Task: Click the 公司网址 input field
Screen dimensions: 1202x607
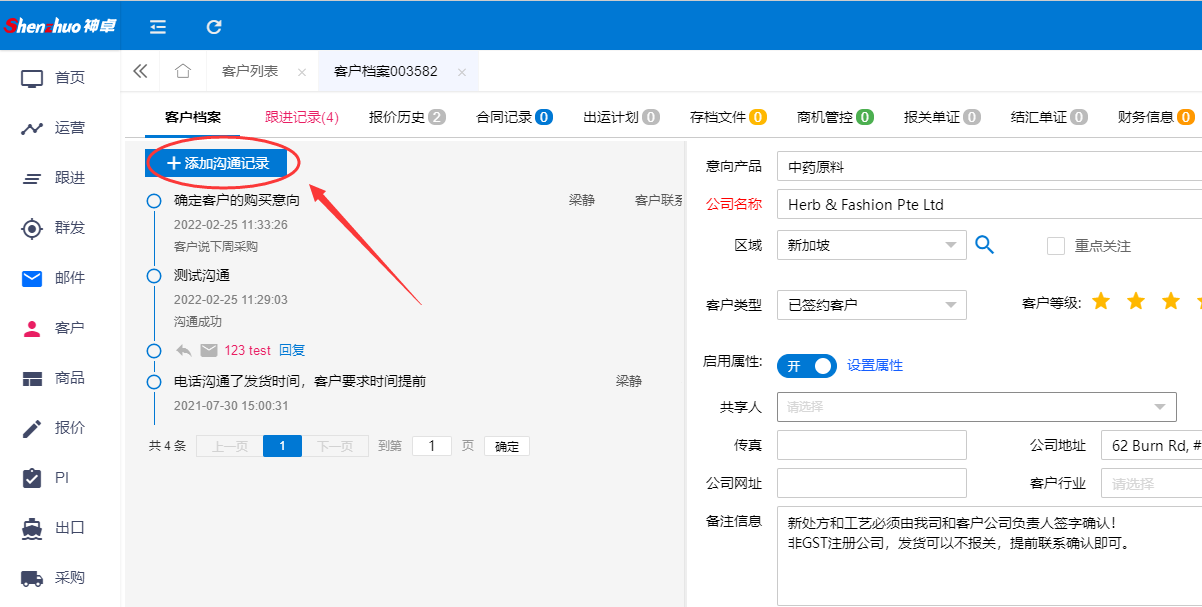Action: coord(871,483)
